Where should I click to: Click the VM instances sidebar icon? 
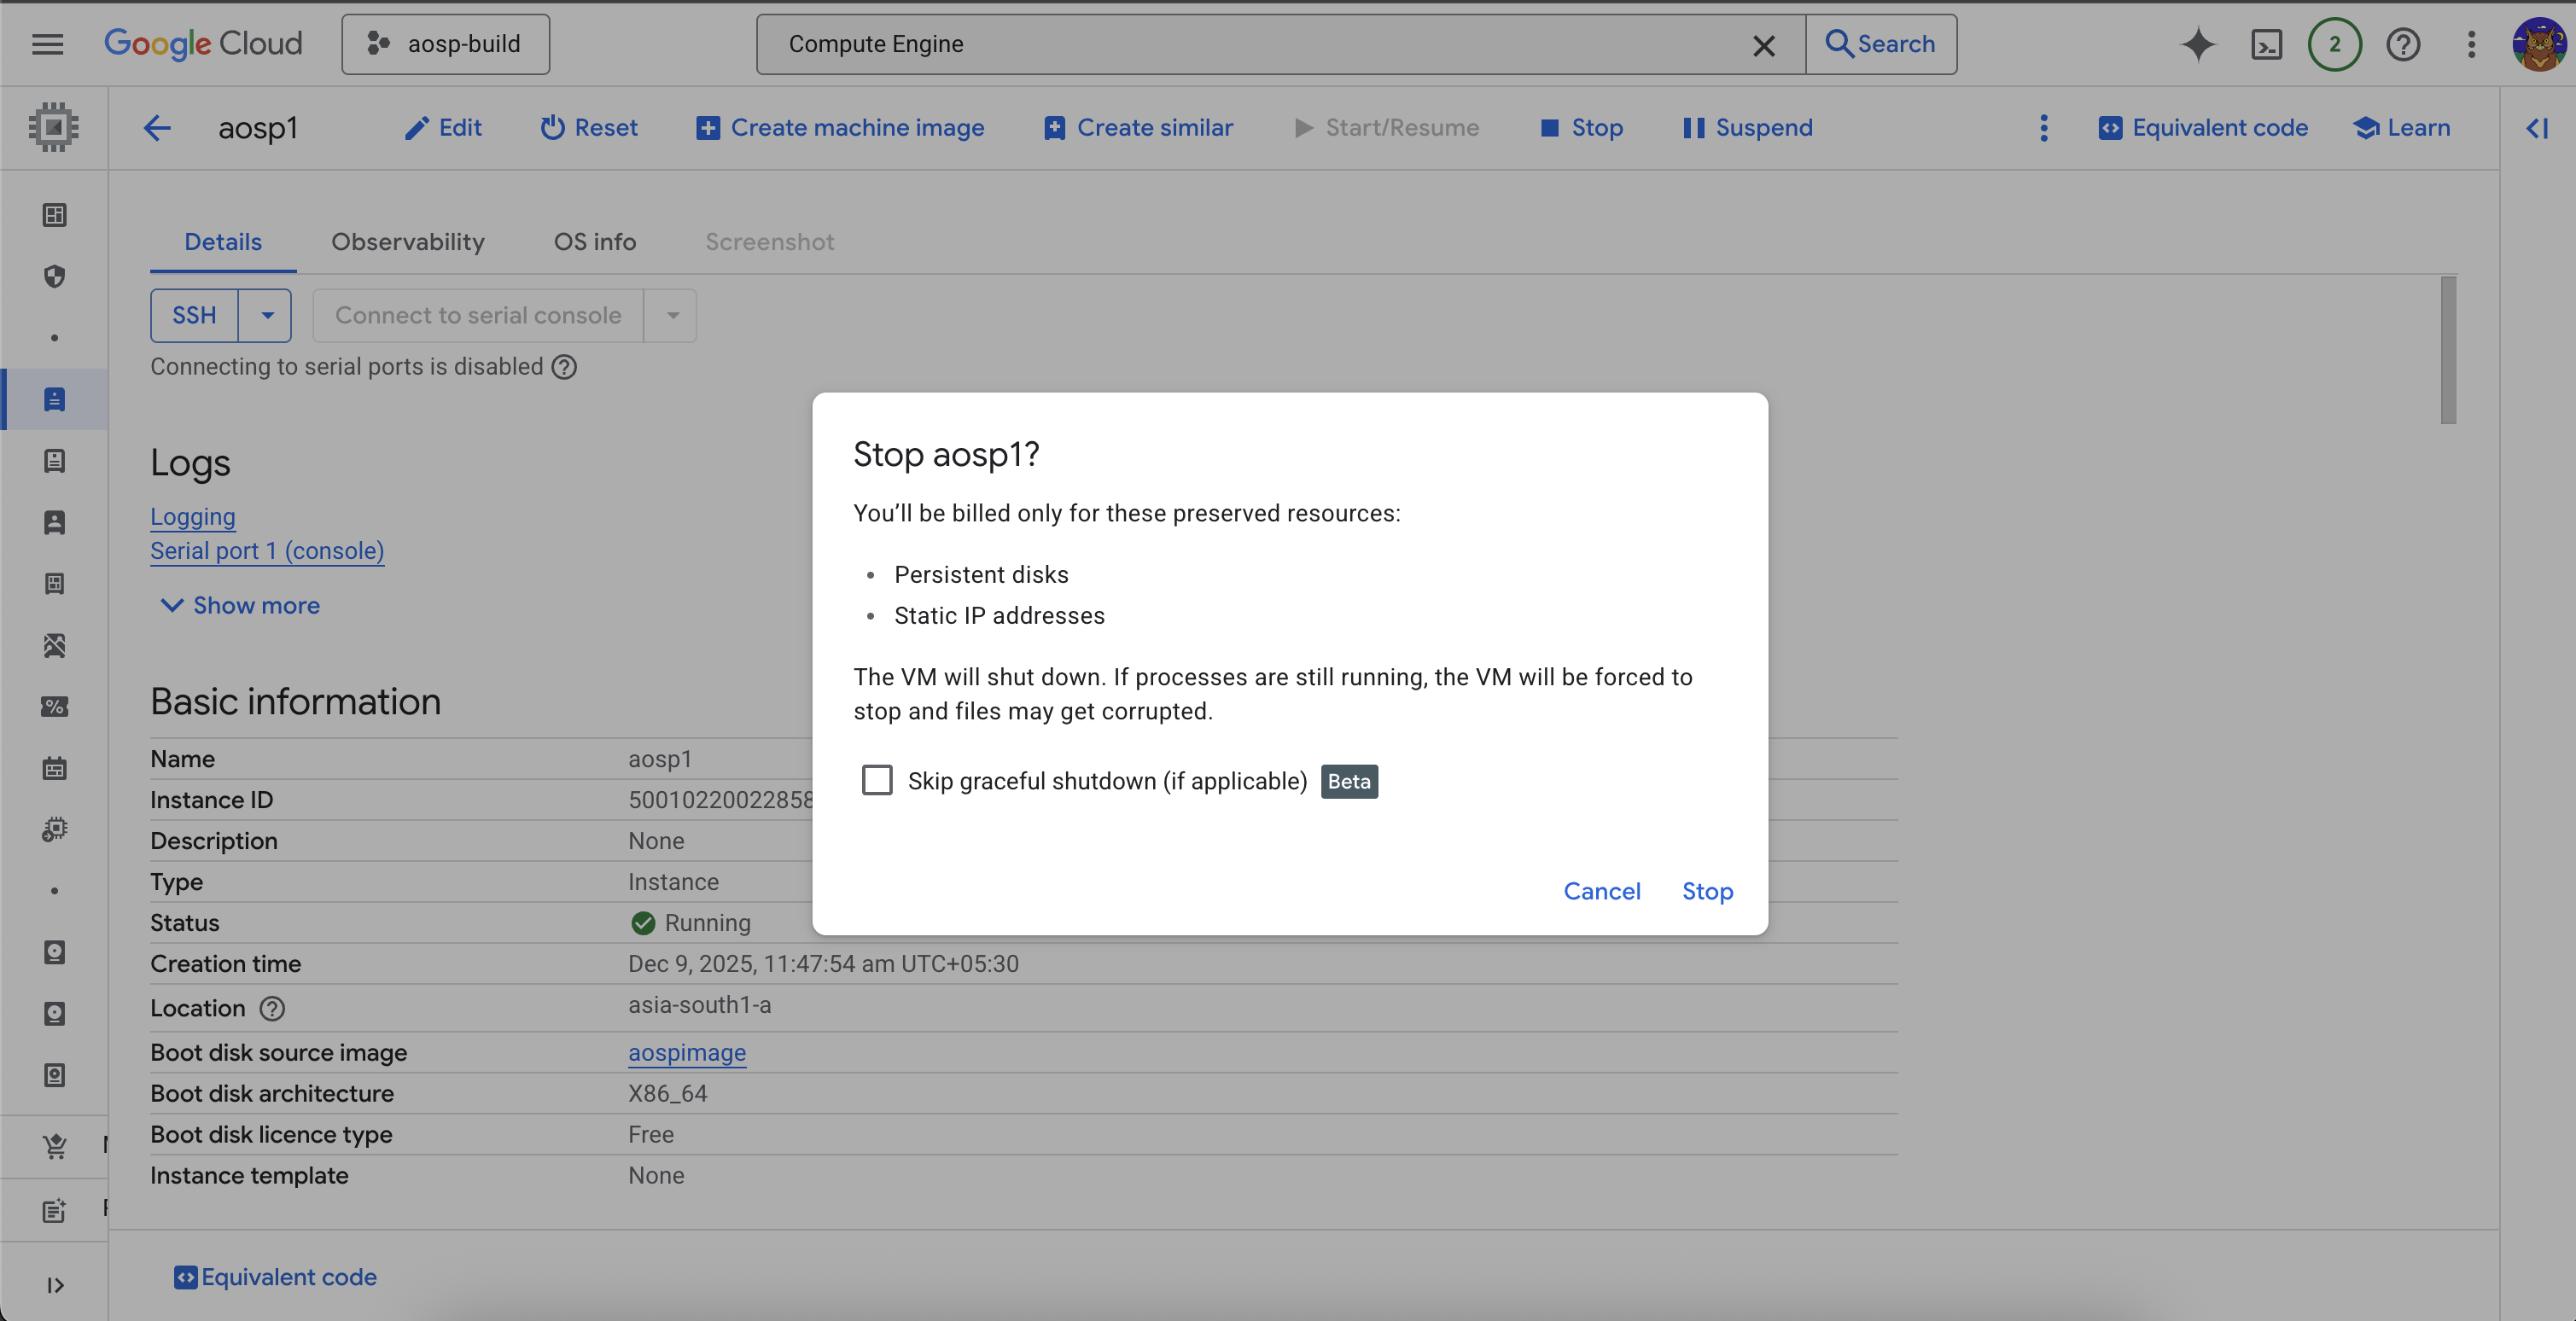tap(54, 399)
